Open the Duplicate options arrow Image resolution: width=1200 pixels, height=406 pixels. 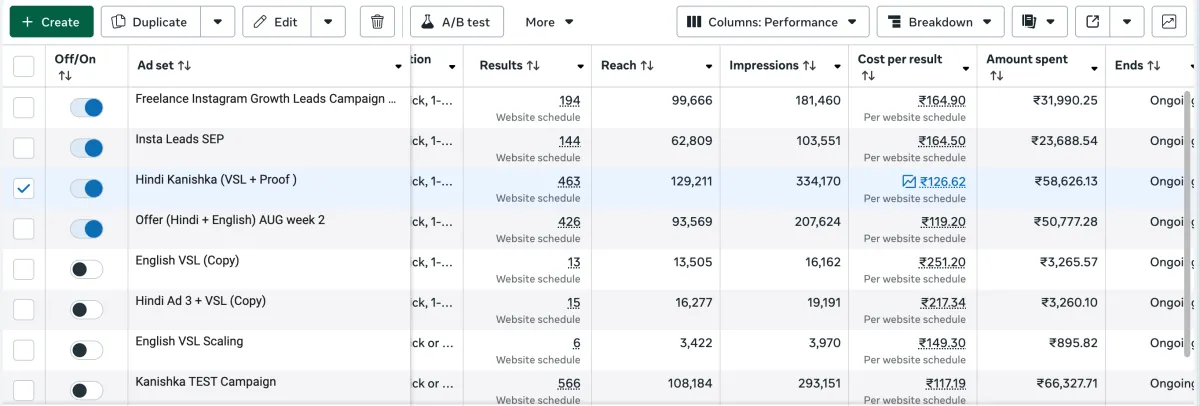(218, 22)
